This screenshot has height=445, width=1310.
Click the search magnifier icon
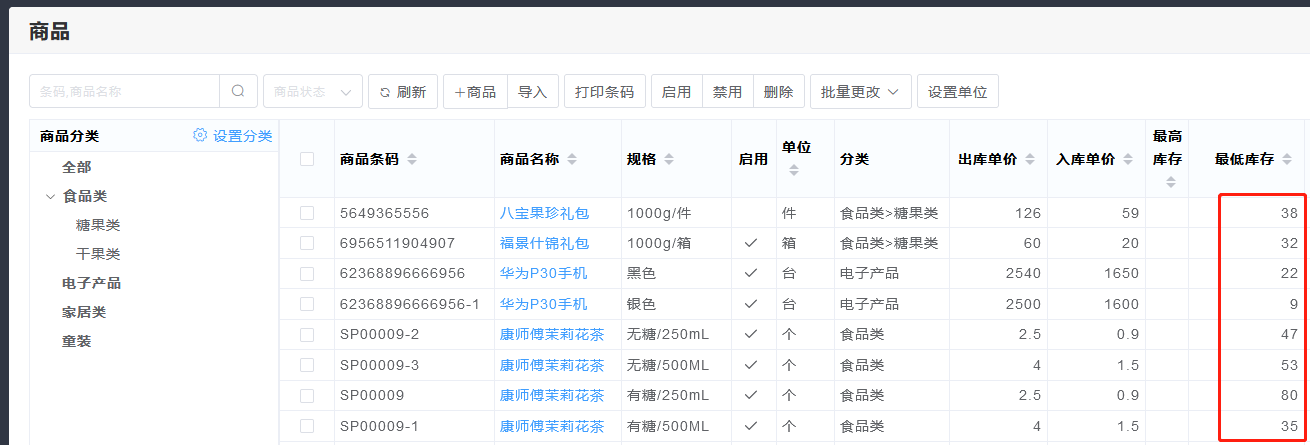pos(238,91)
